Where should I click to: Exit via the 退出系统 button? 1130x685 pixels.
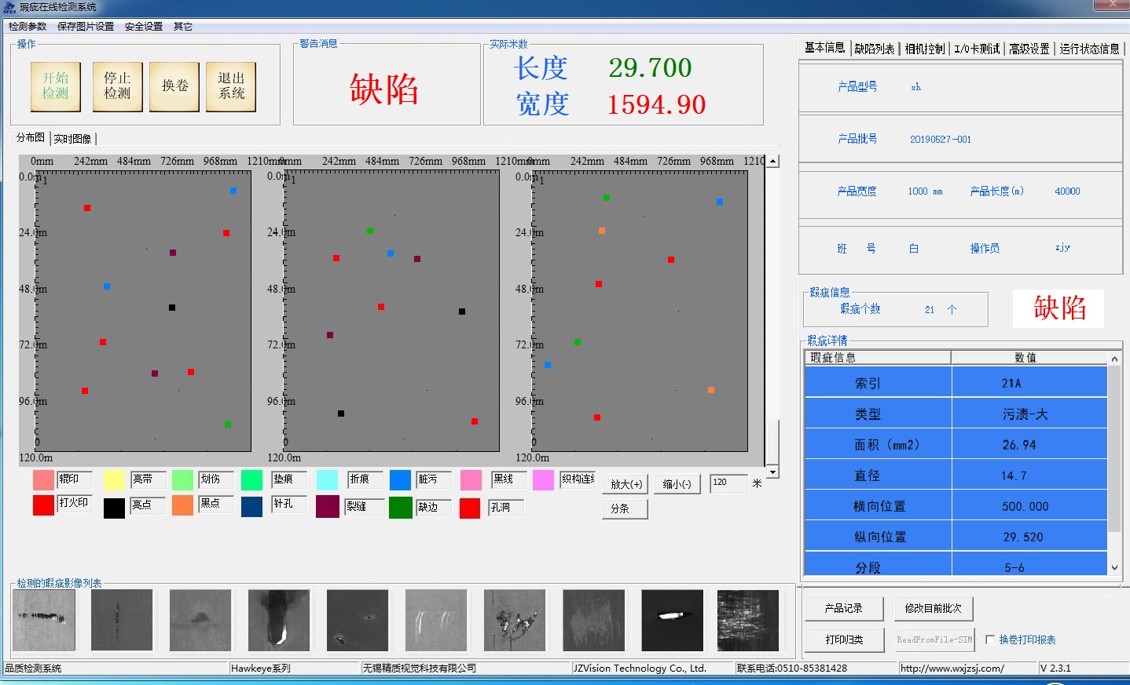point(231,86)
